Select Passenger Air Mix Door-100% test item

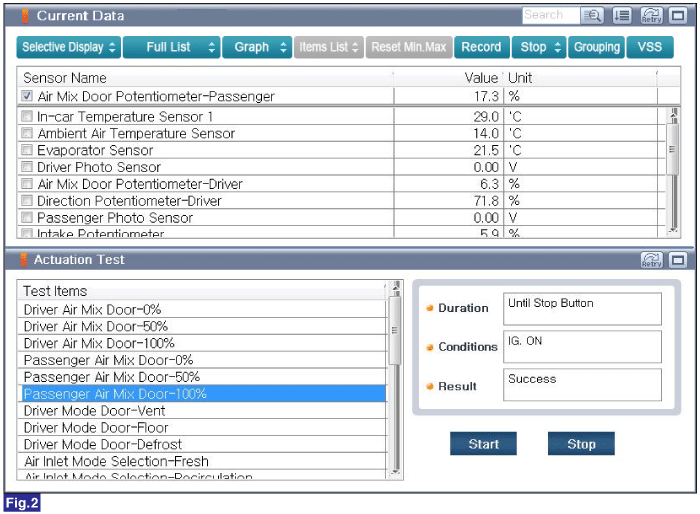(202, 394)
